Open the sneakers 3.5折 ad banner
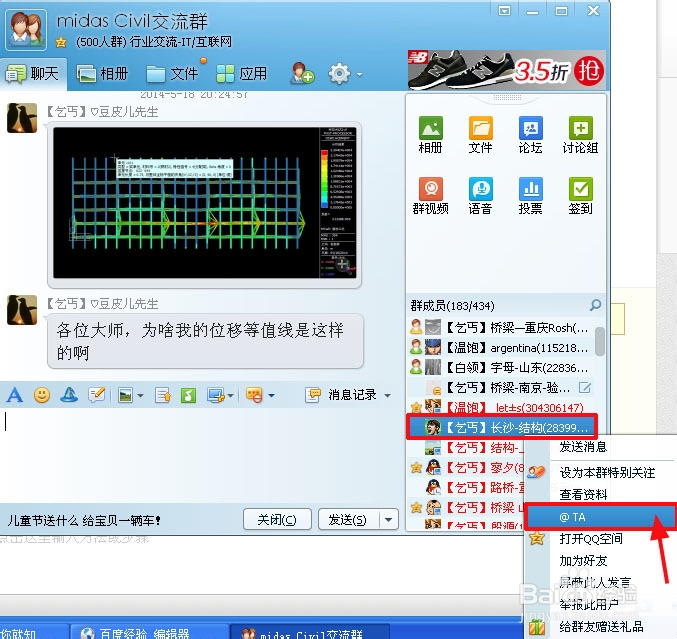 [506, 70]
